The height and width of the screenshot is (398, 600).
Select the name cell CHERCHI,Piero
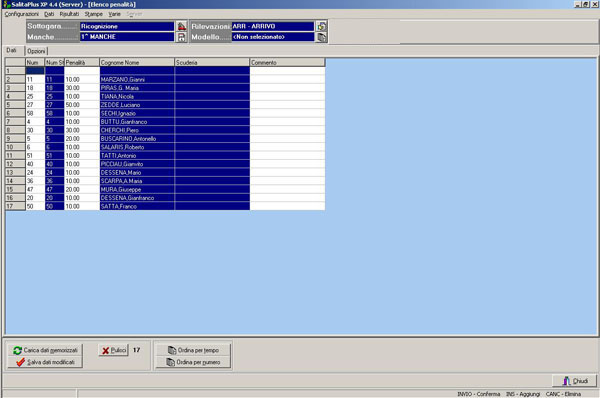[137, 130]
